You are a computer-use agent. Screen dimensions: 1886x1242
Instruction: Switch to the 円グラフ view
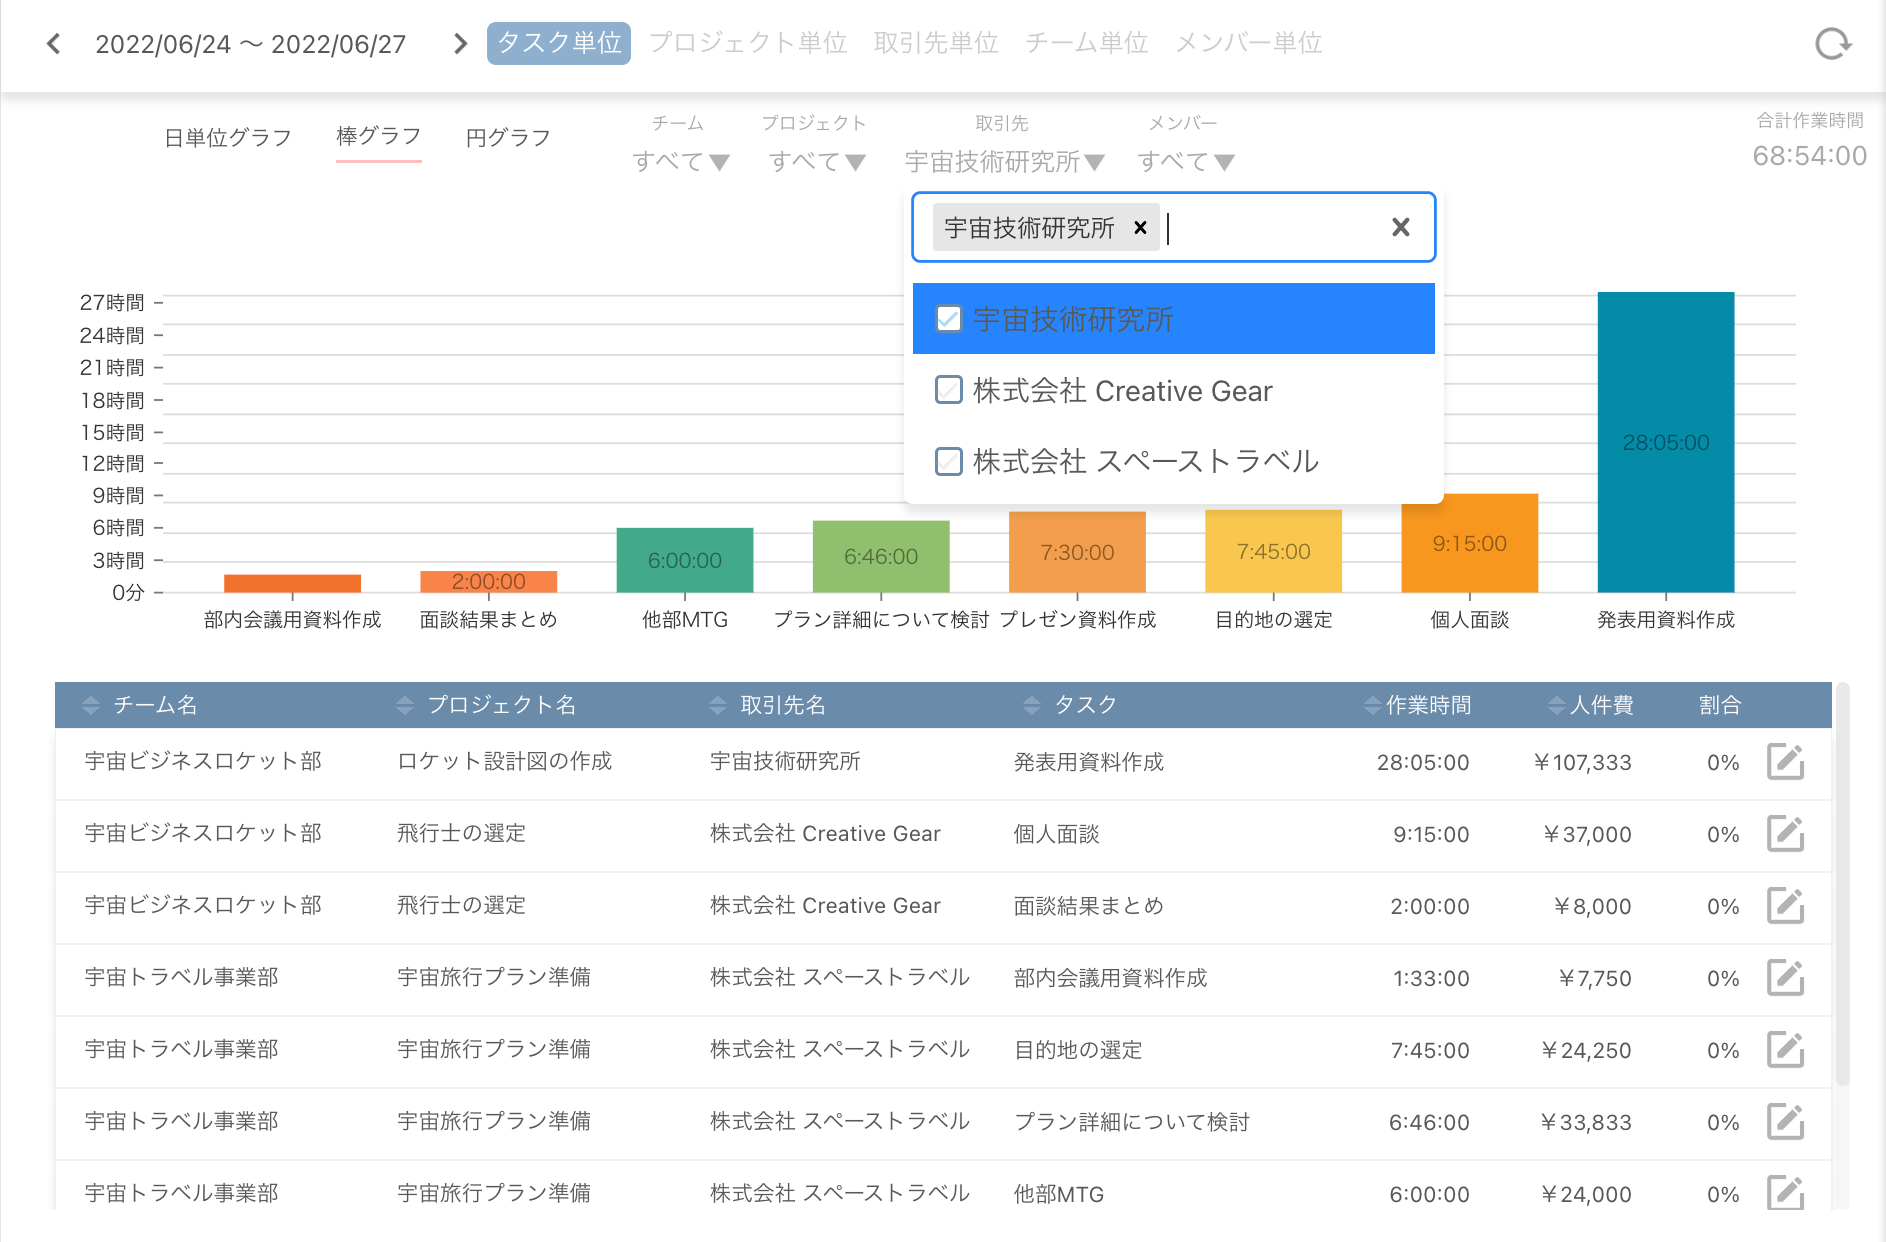507,137
